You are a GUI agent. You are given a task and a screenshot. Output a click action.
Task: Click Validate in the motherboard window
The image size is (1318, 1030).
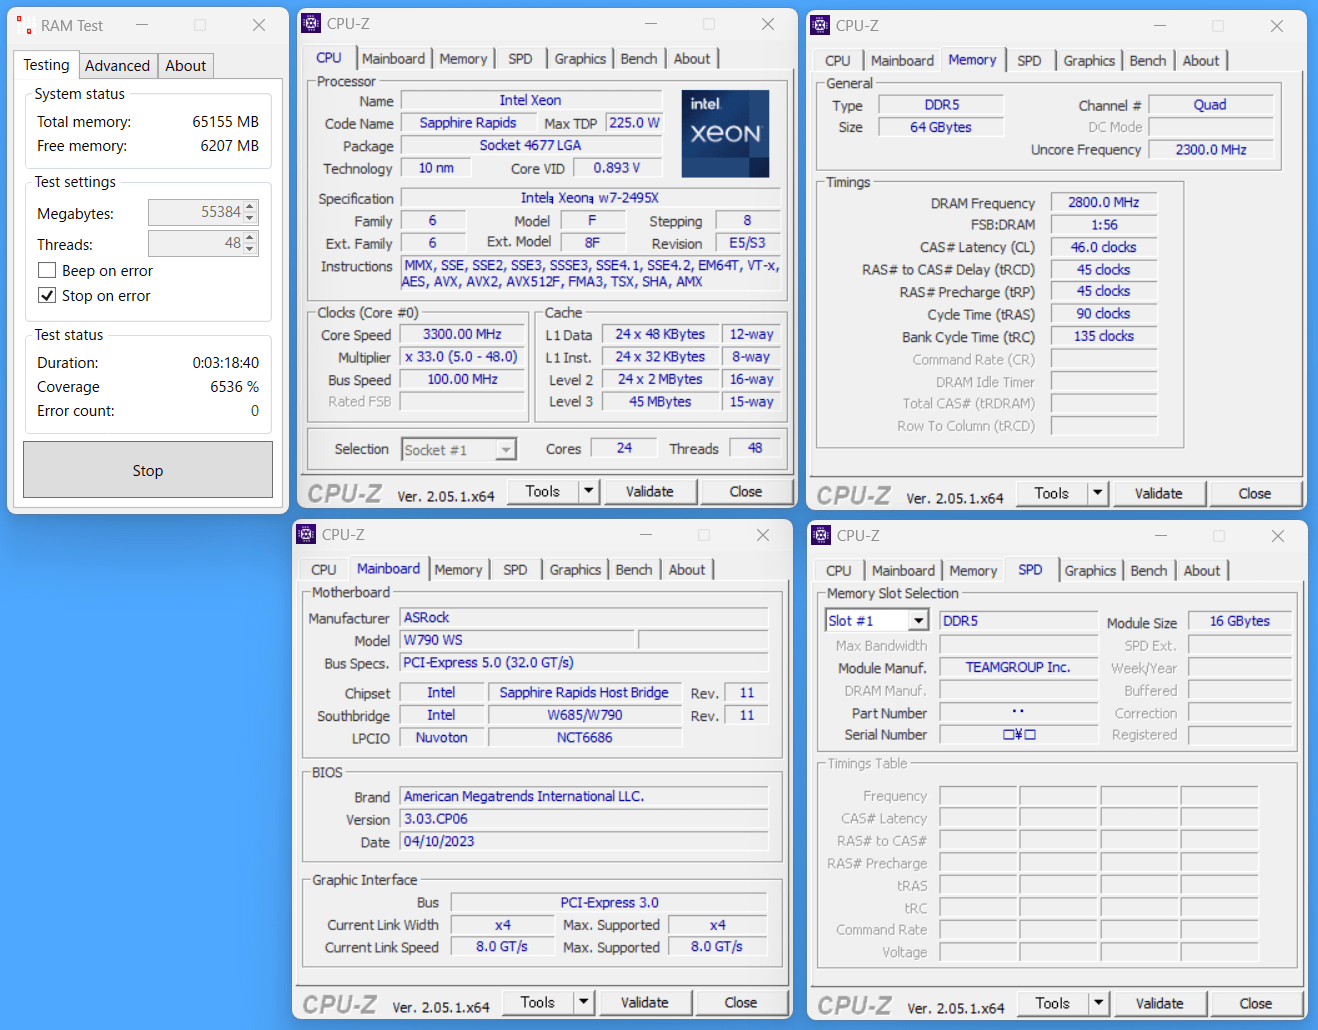coord(645,1002)
